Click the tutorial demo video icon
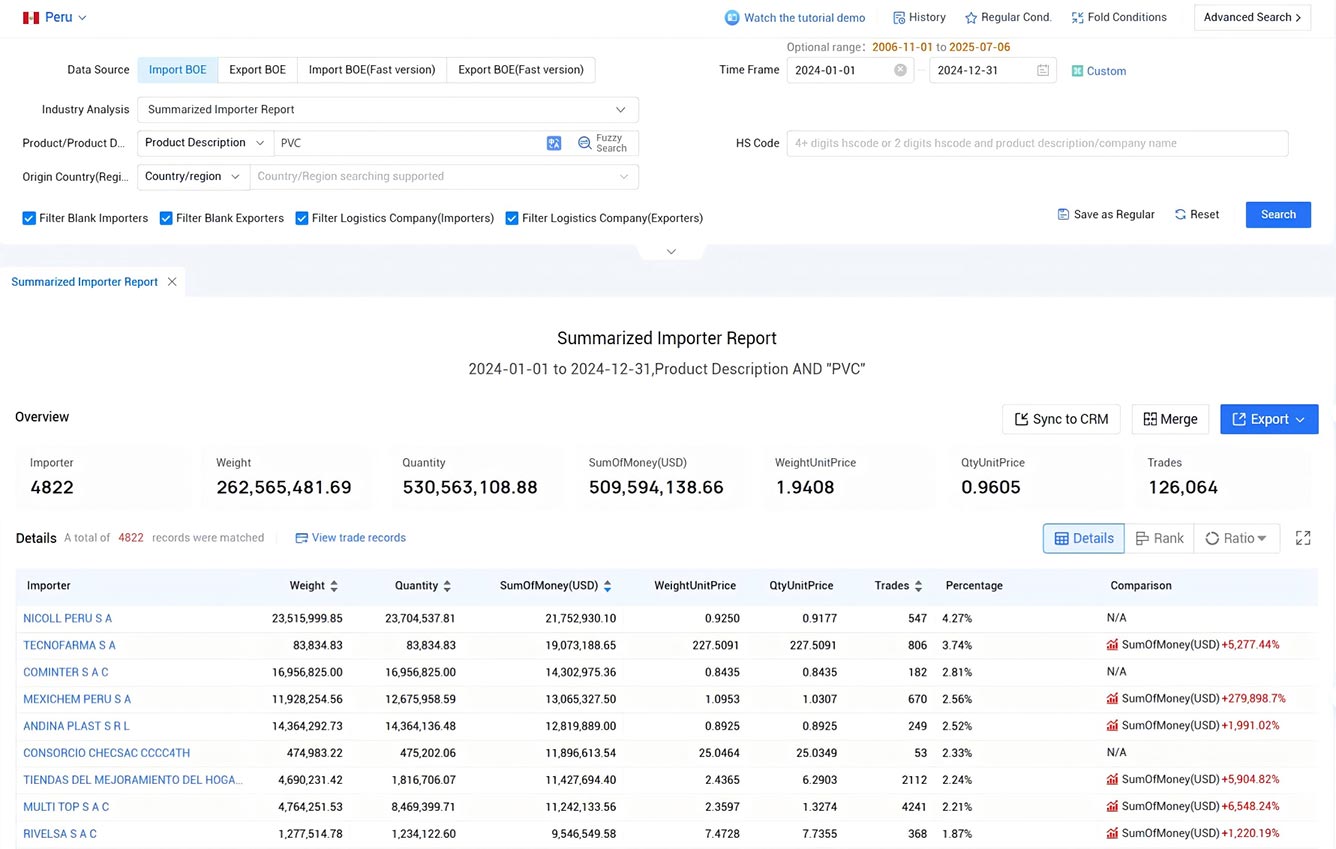 click(732, 18)
